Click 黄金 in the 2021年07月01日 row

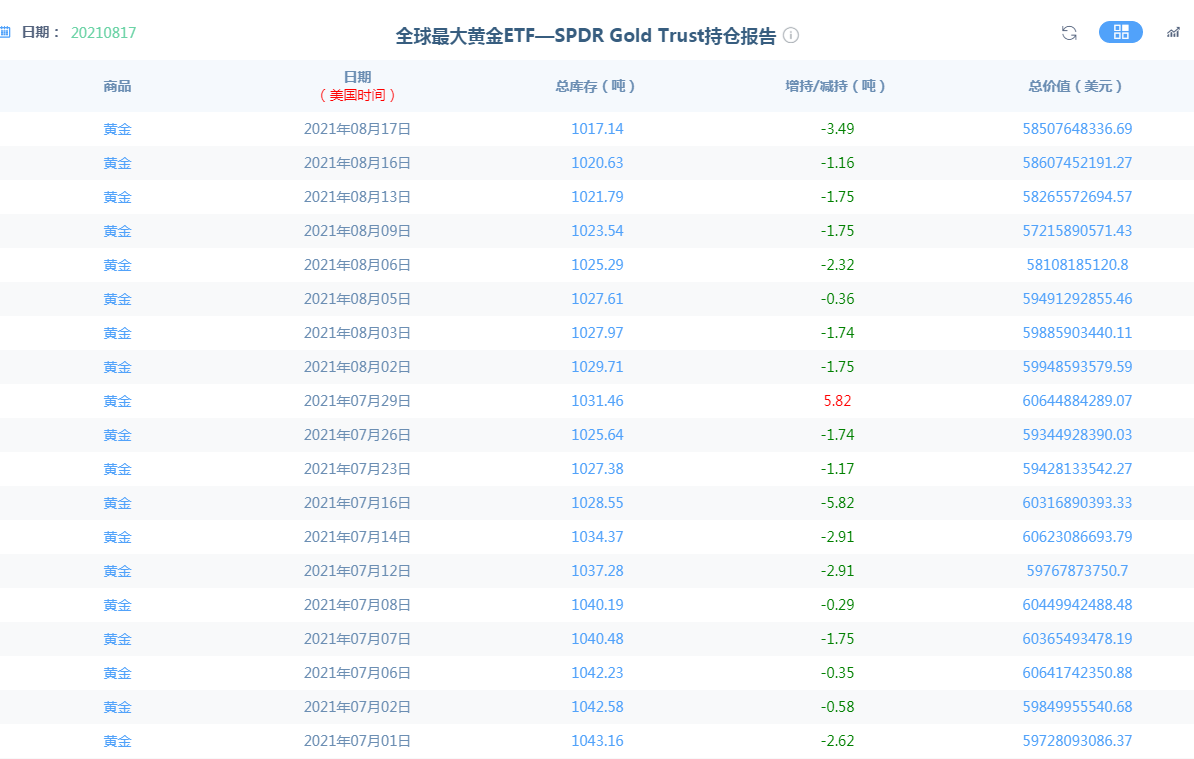point(117,741)
